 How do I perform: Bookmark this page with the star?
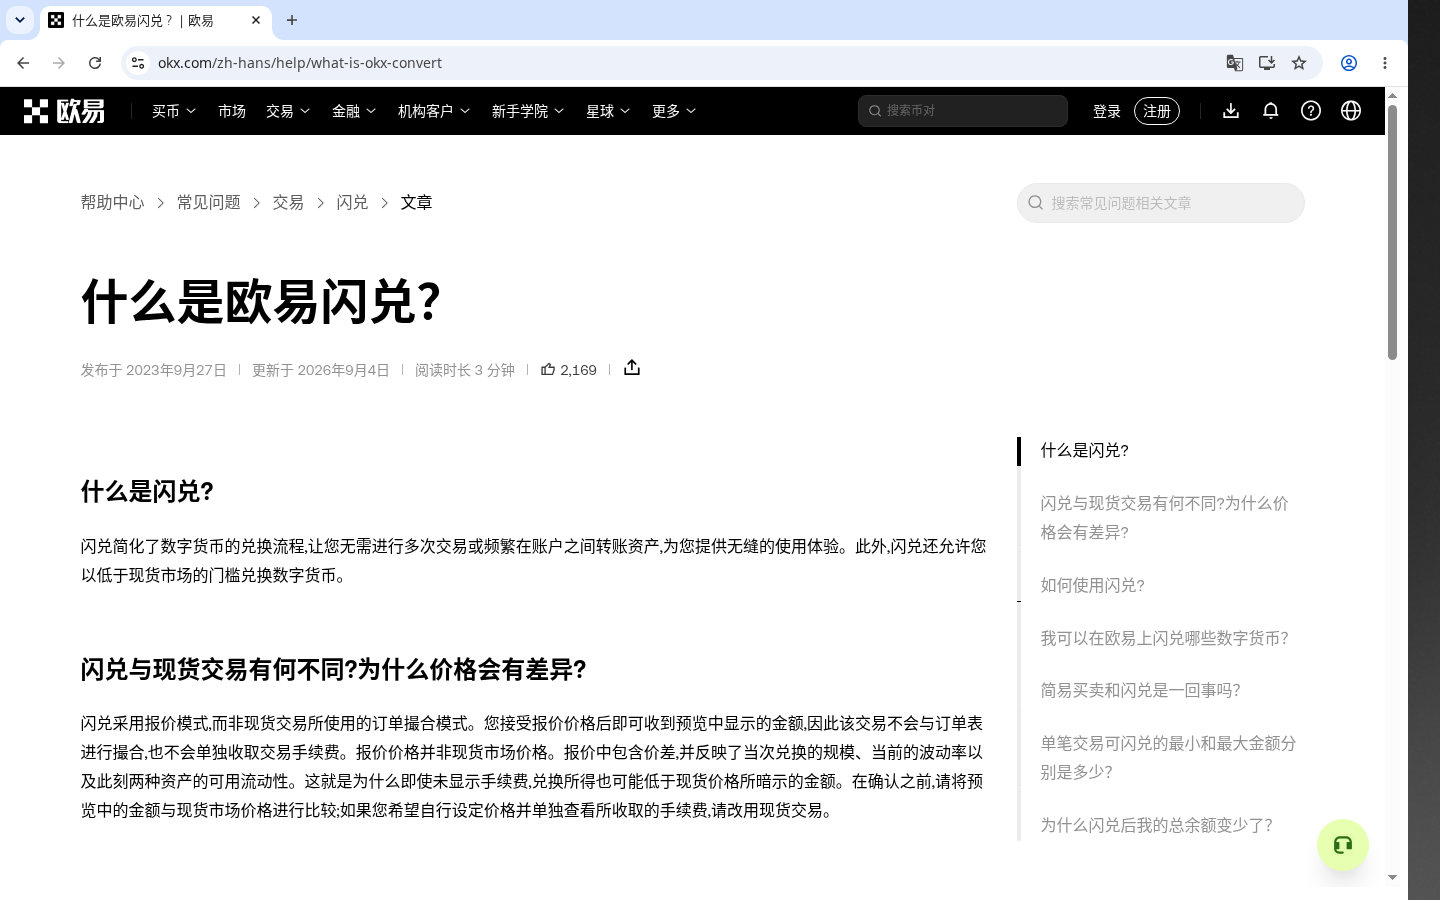click(1299, 63)
